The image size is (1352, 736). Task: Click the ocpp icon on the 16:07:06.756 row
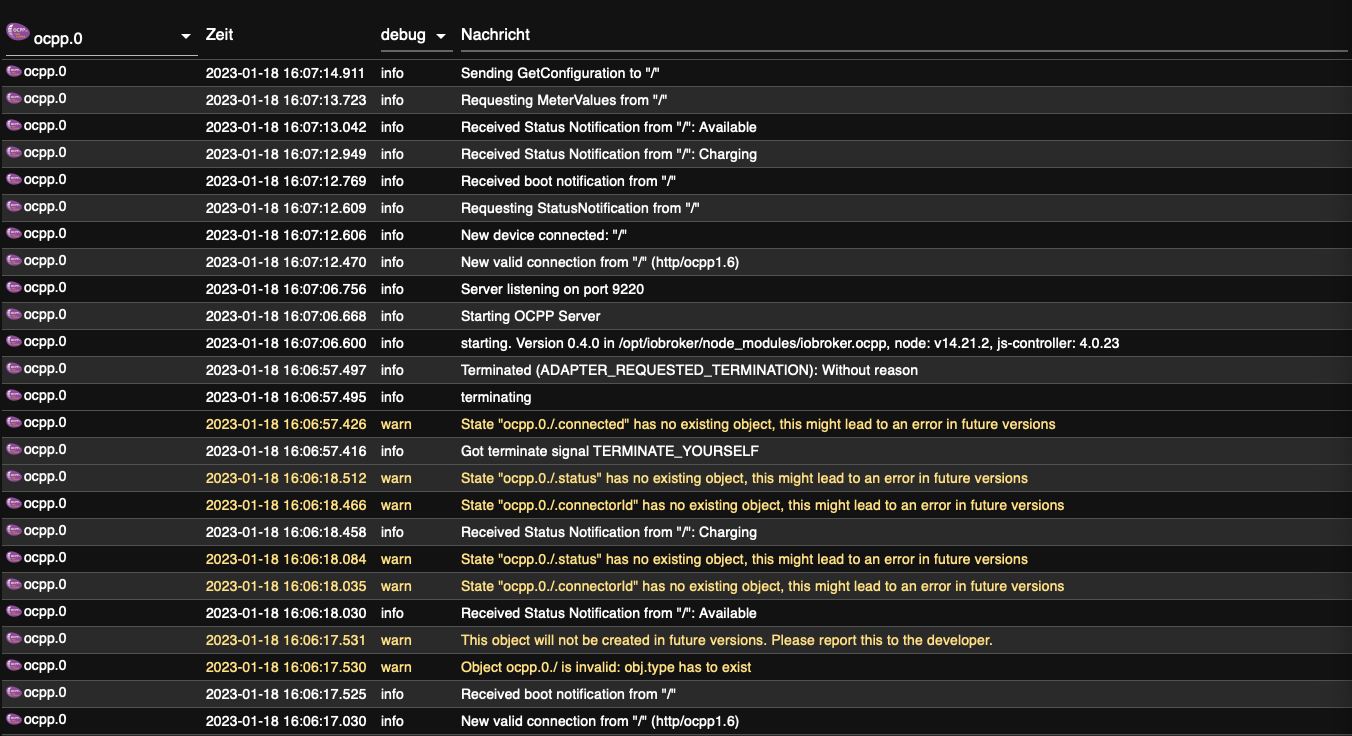(14, 288)
